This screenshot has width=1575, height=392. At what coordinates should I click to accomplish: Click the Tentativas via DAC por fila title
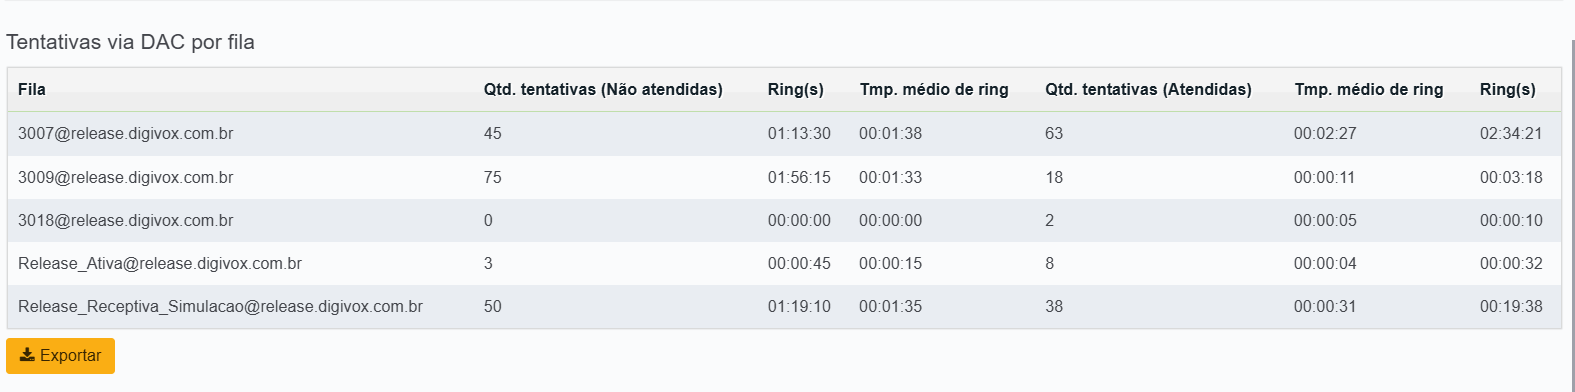point(130,42)
